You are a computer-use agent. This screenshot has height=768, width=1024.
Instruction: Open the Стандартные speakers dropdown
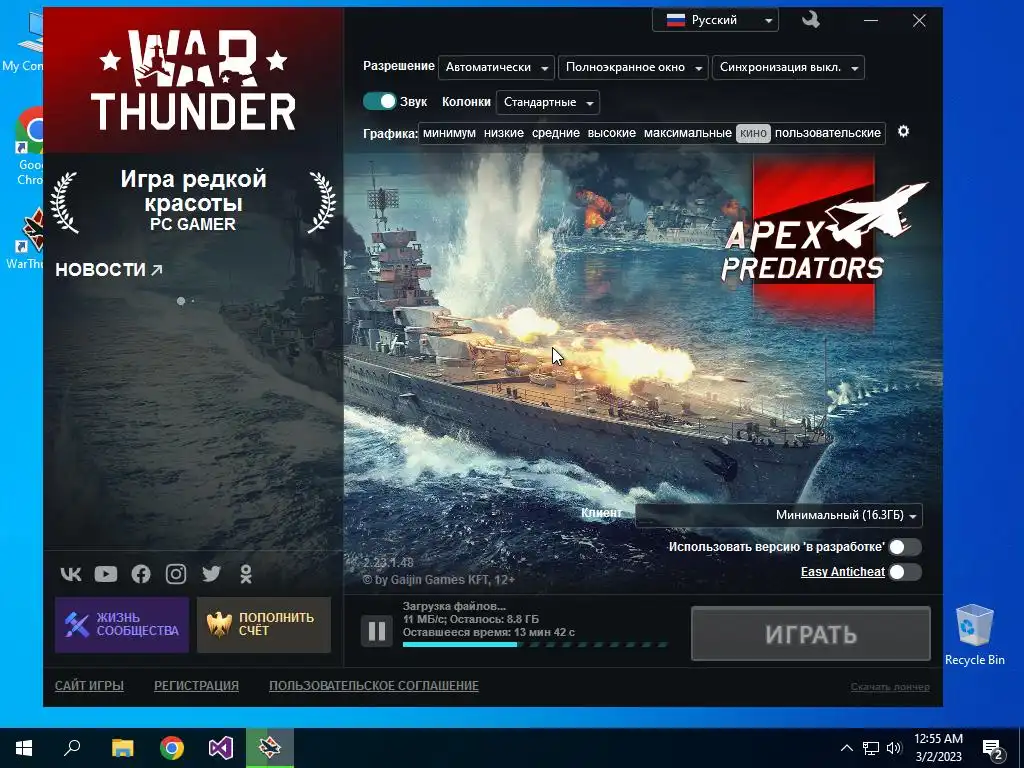click(x=548, y=103)
